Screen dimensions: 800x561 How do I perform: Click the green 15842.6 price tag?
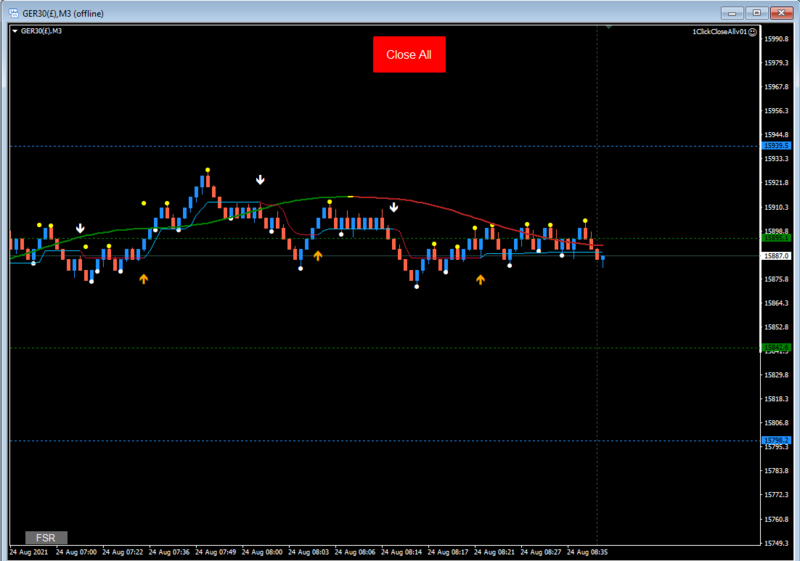777,347
